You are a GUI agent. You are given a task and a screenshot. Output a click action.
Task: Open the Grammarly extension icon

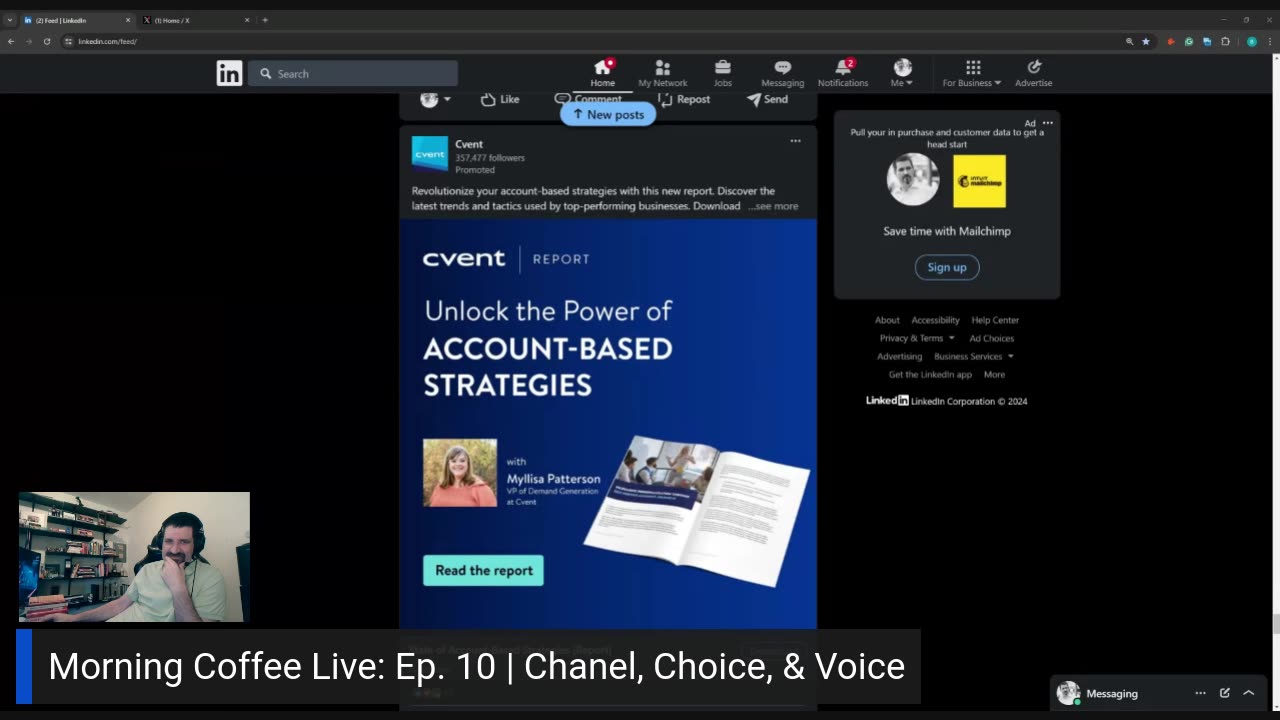[1189, 41]
